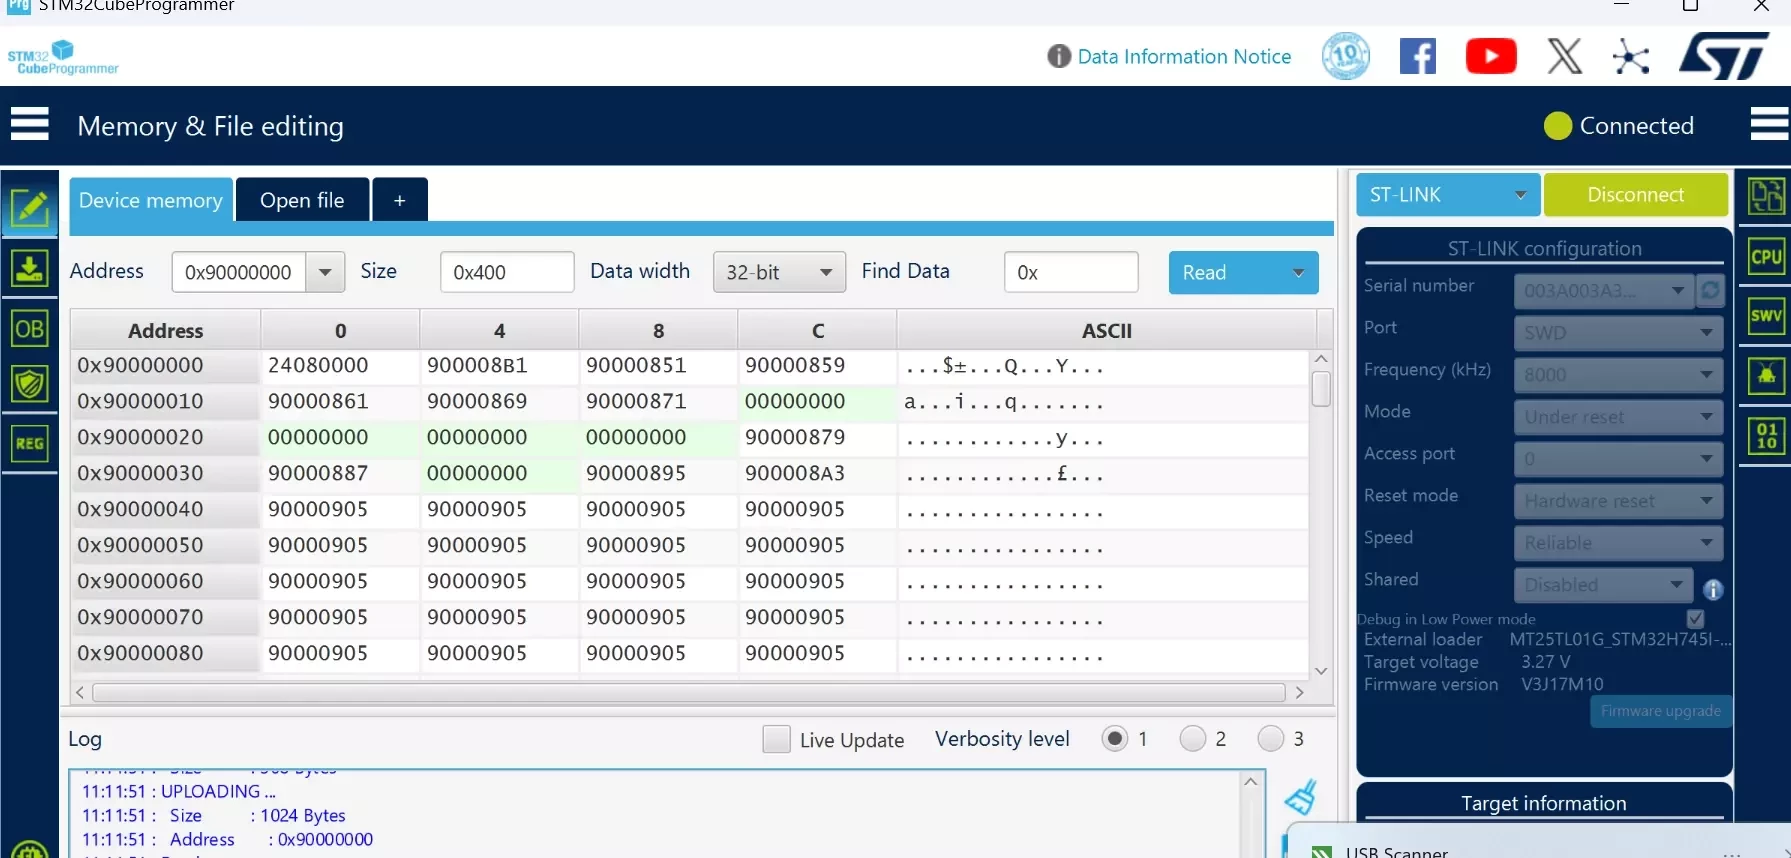The width and height of the screenshot is (1791, 858).
Task: Enable the Live Update checkbox
Action: 776,739
